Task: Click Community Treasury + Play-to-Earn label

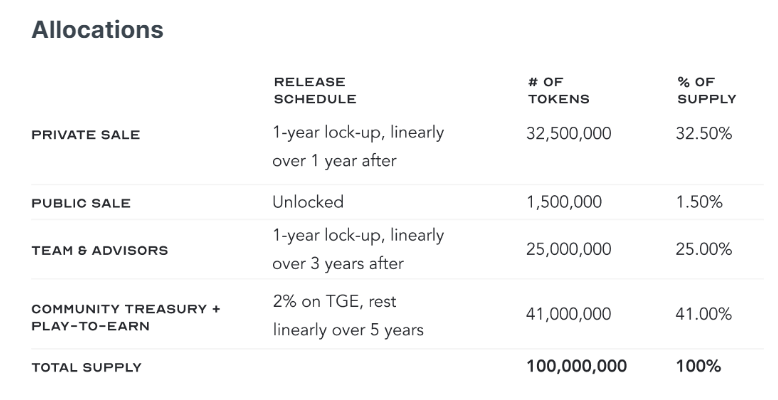Action: (x=126, y=318)
